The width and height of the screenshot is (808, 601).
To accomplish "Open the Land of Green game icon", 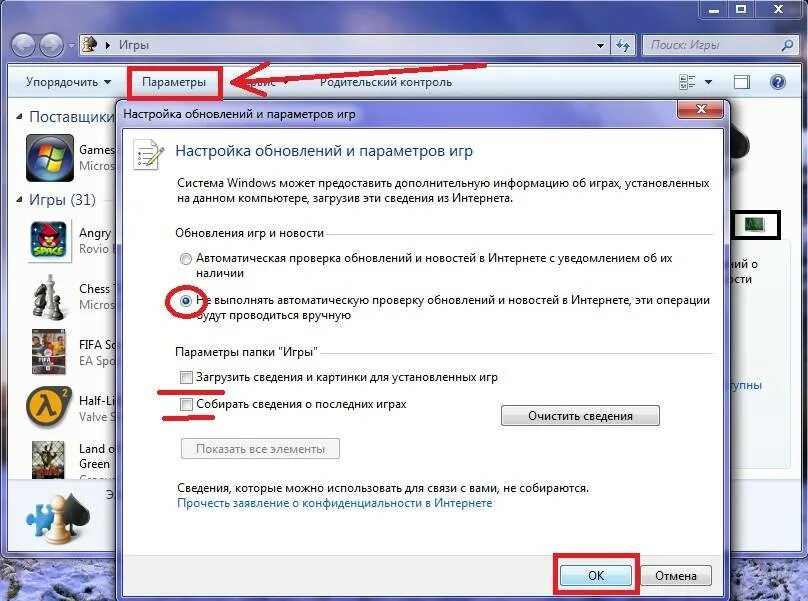I will click(x=48, y=460).
